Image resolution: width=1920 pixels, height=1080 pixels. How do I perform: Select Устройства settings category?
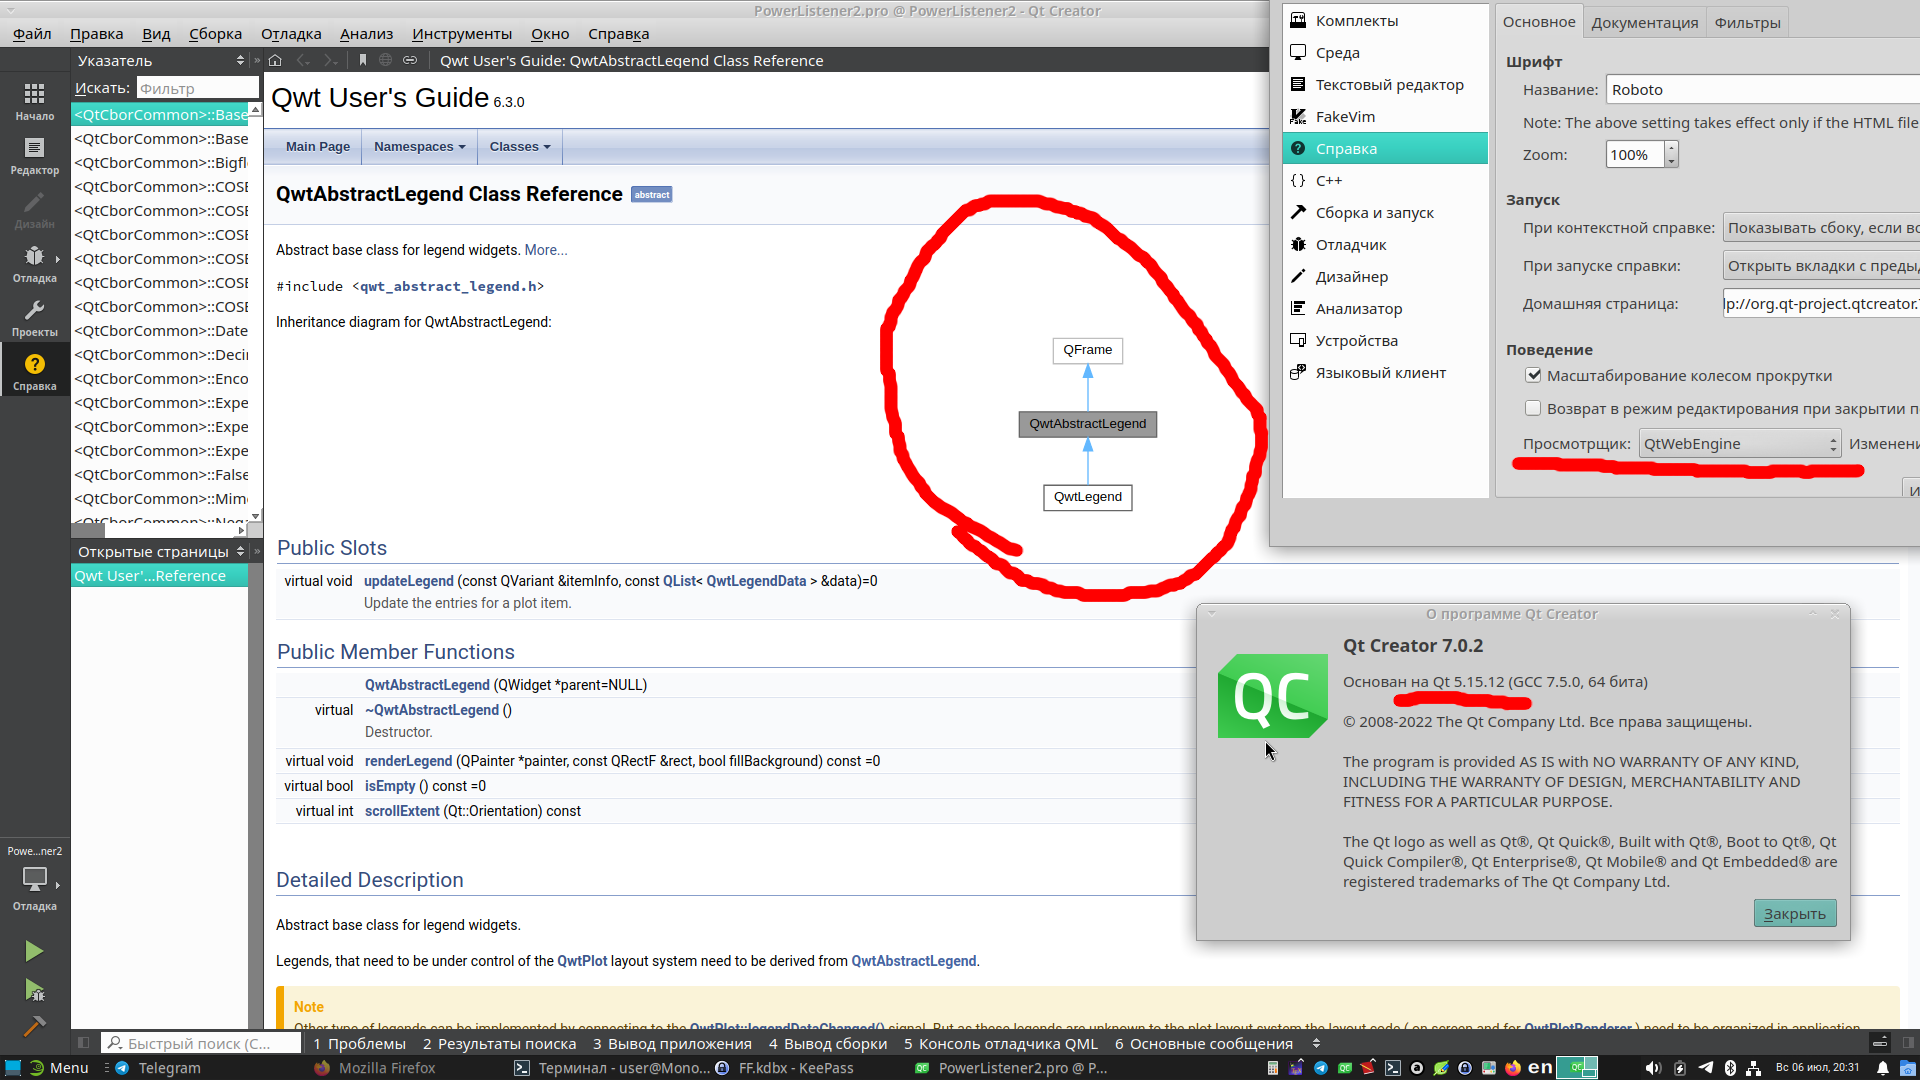(1386, 340)
